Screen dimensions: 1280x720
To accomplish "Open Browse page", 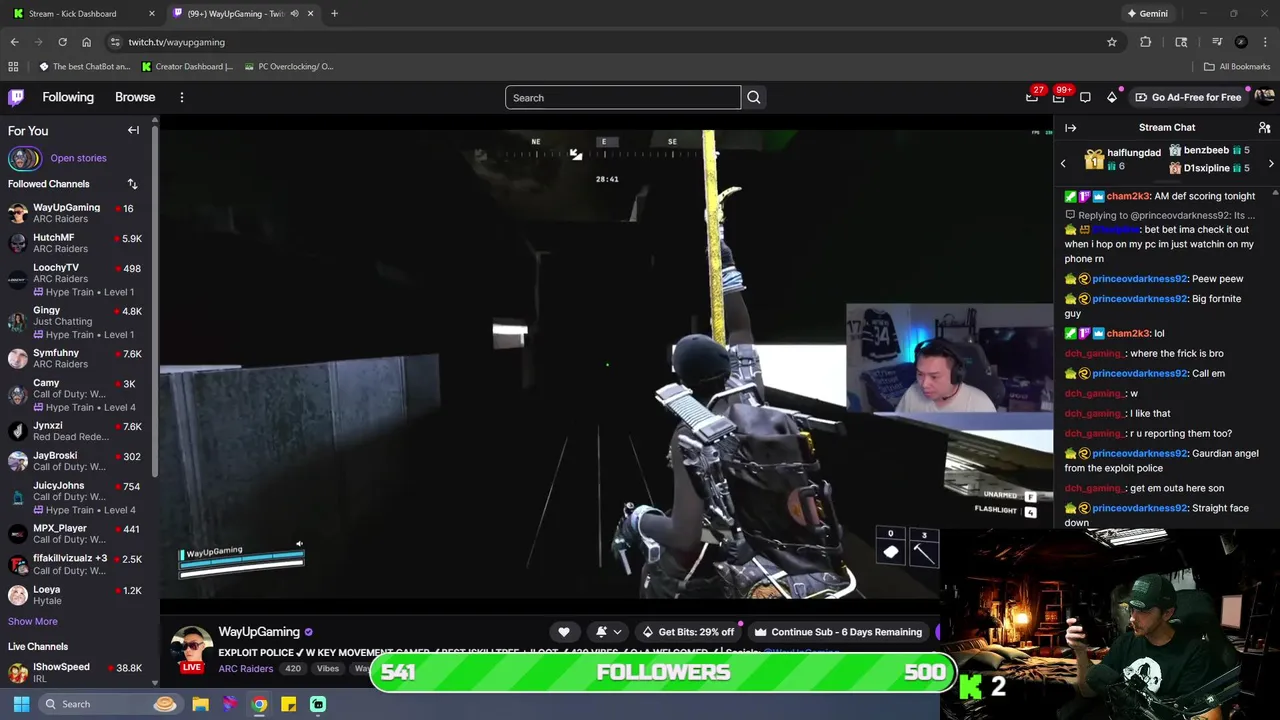I will click(x=135, y=97).
